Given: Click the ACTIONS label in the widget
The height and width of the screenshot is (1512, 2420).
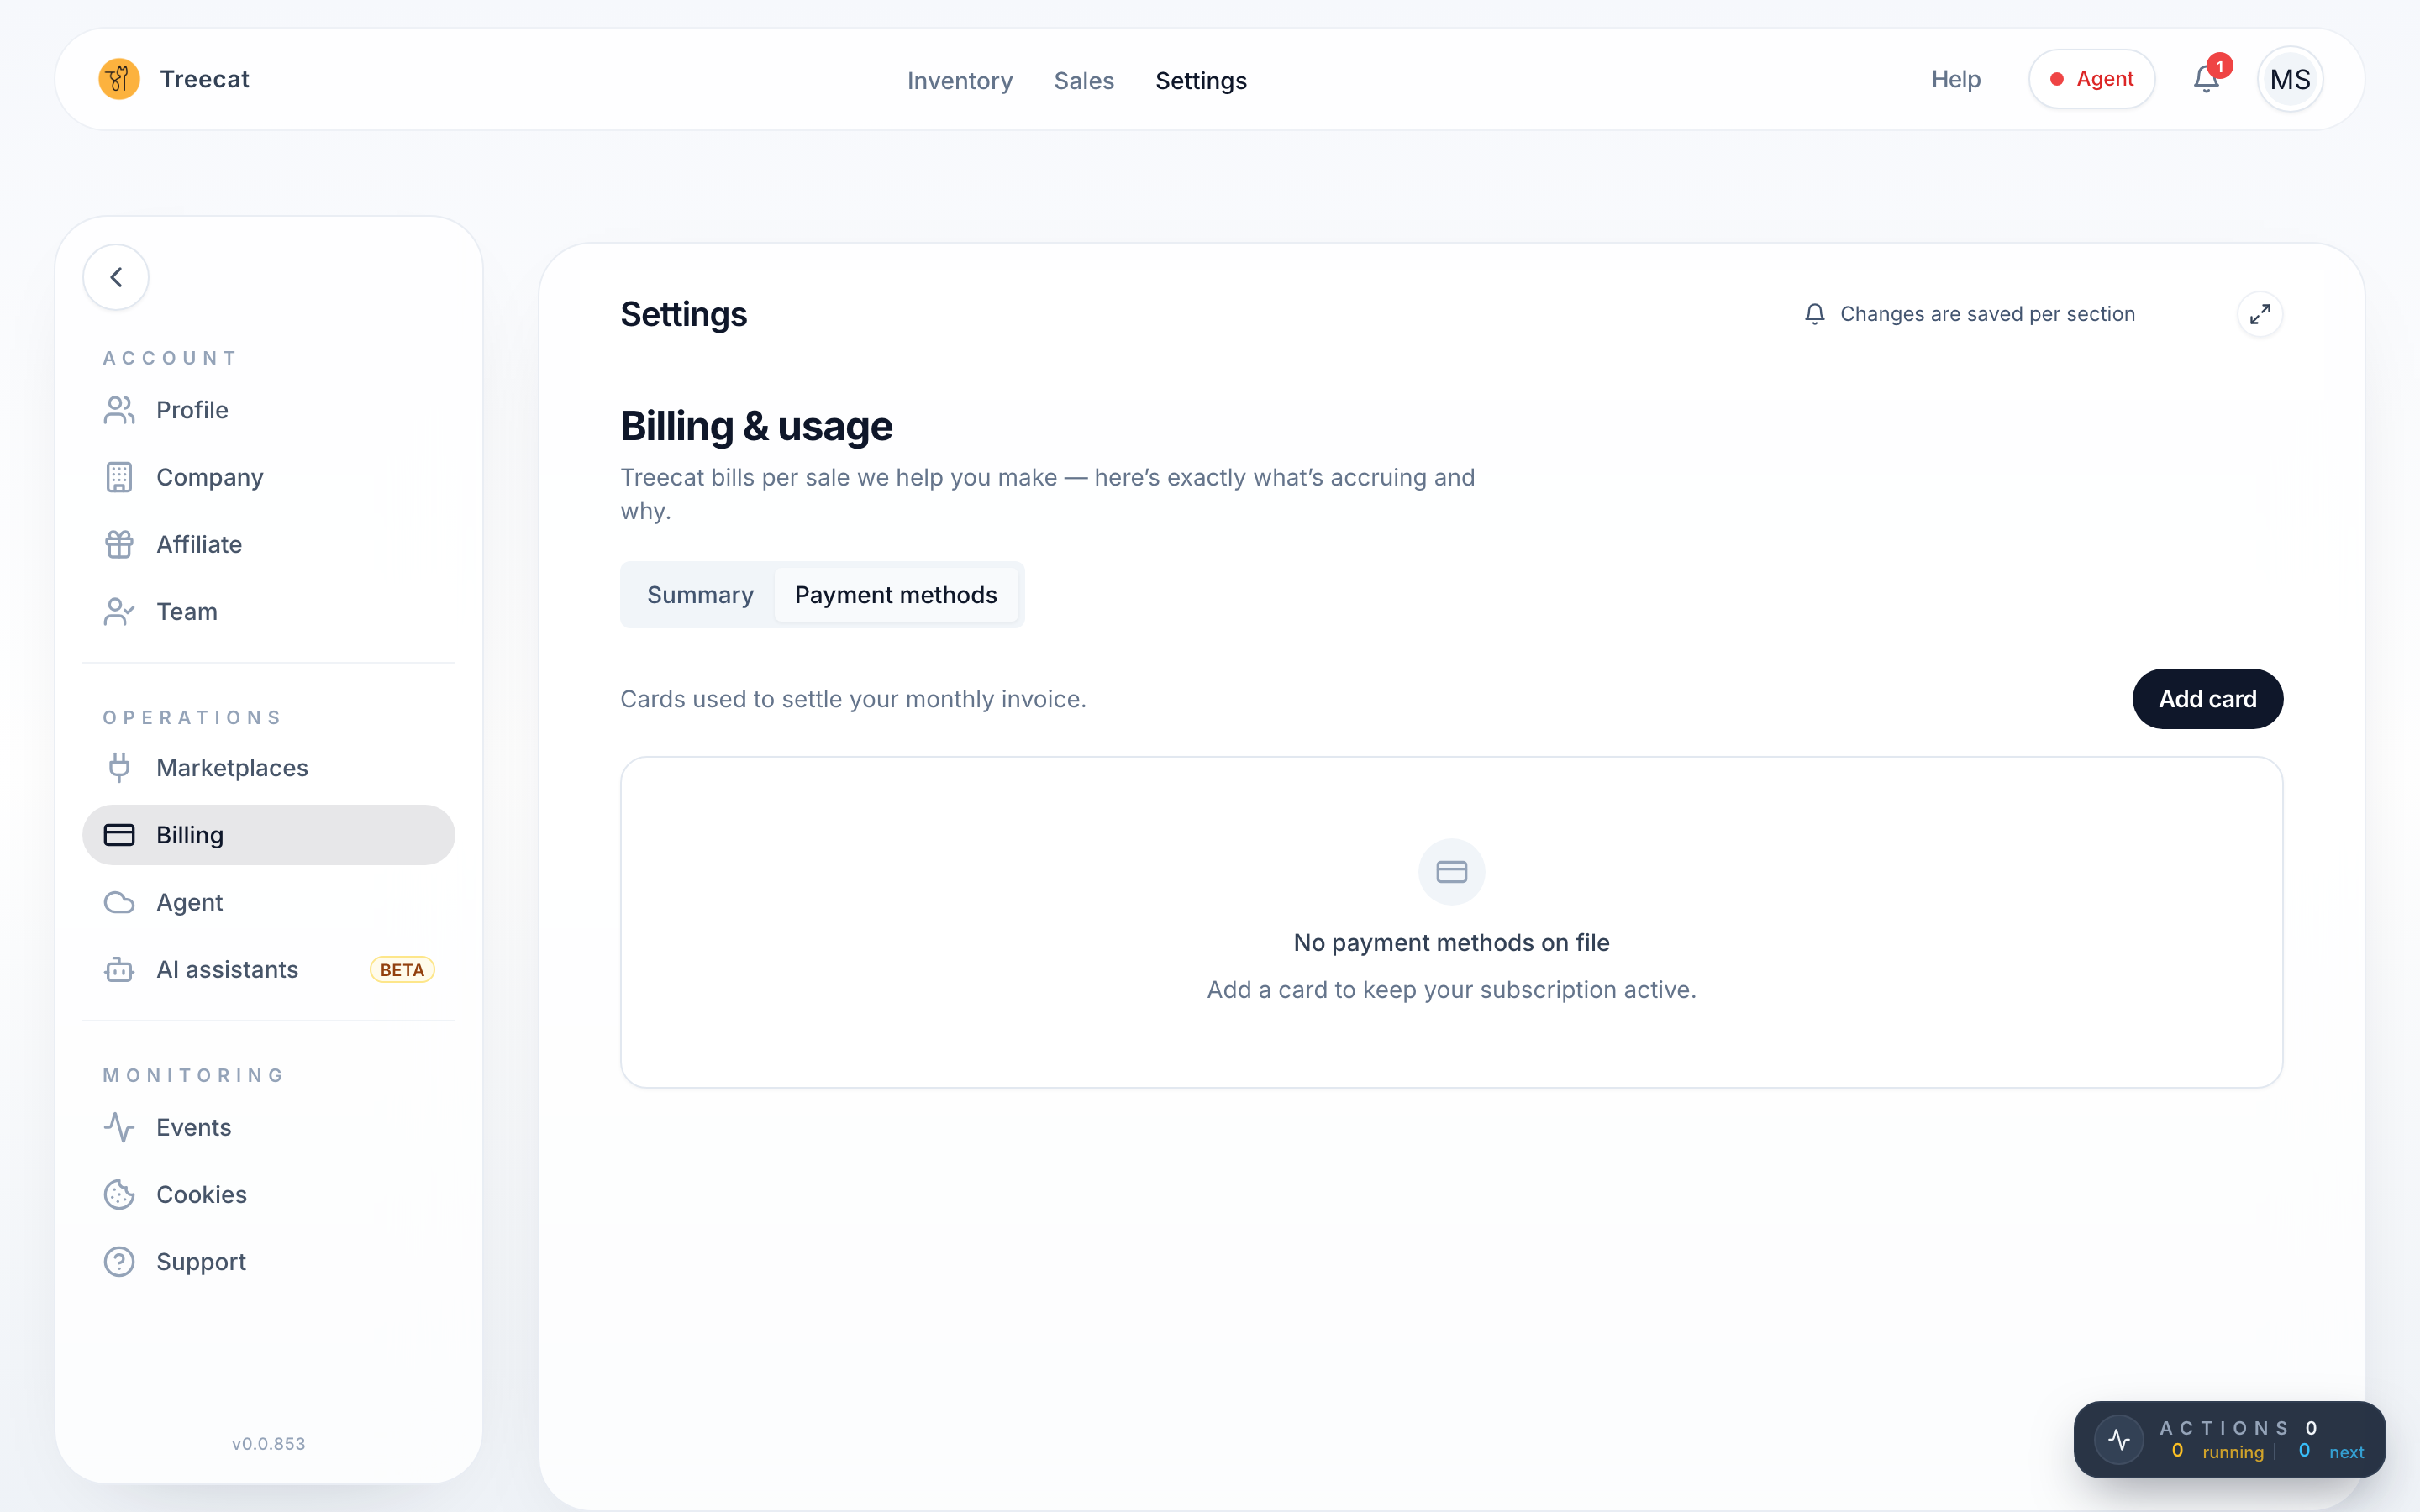Looking at the screenshot, I should click(x=2224, y=1427).
